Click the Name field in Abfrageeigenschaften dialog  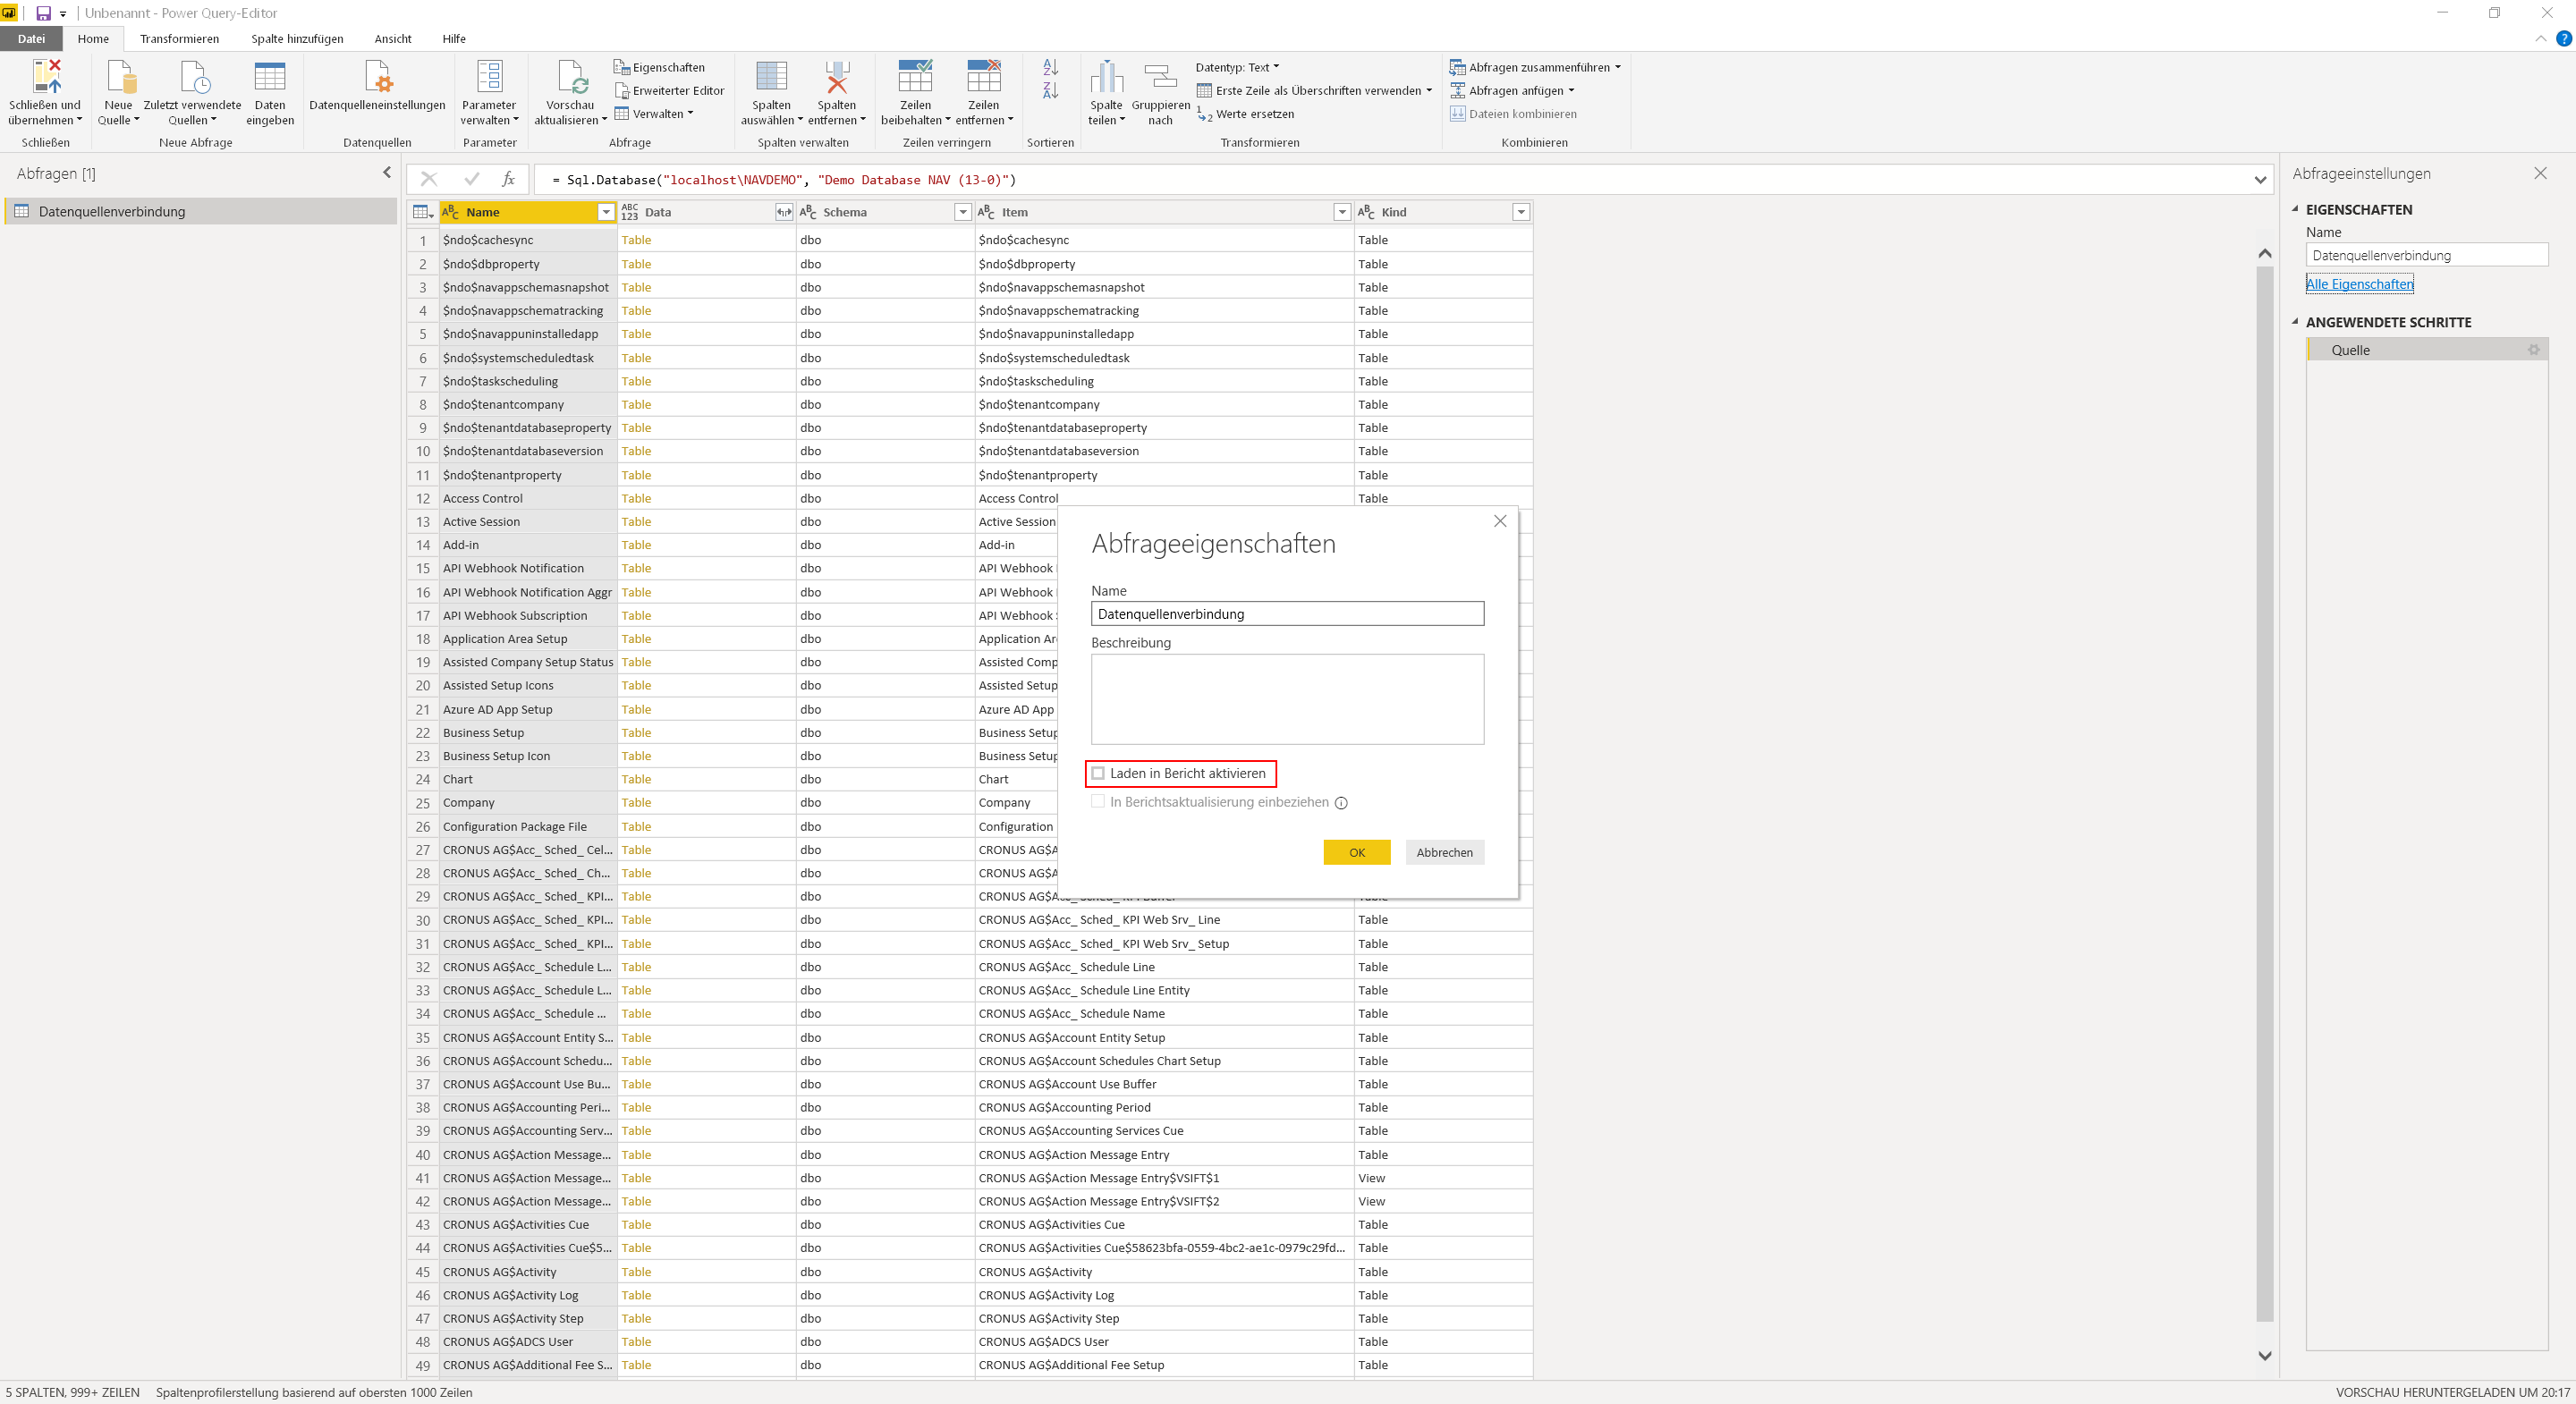point(1287,614)
